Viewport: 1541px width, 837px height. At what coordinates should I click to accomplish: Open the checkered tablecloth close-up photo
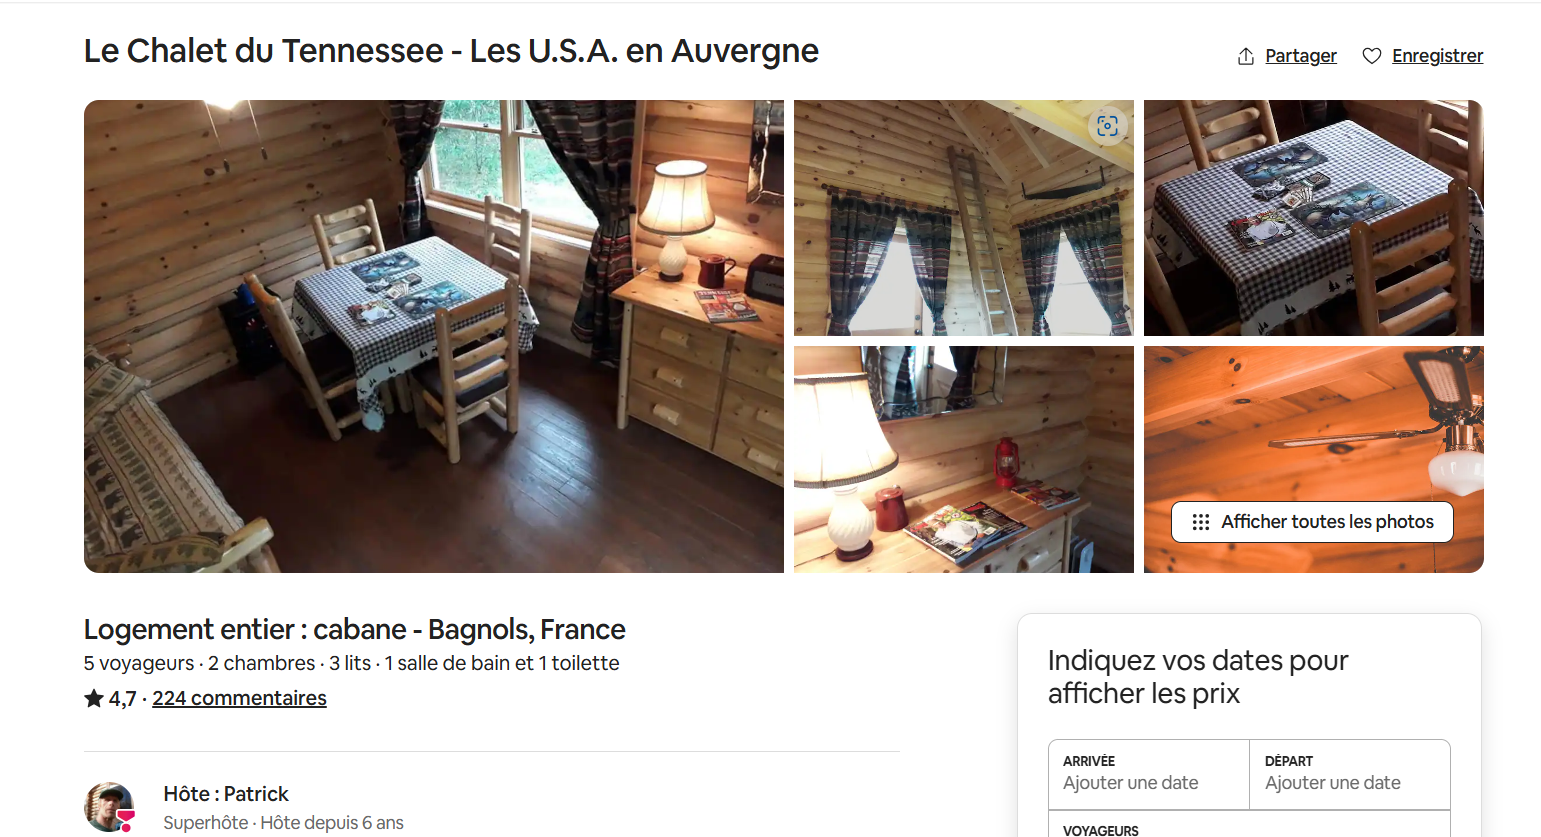pos(1314,218)
